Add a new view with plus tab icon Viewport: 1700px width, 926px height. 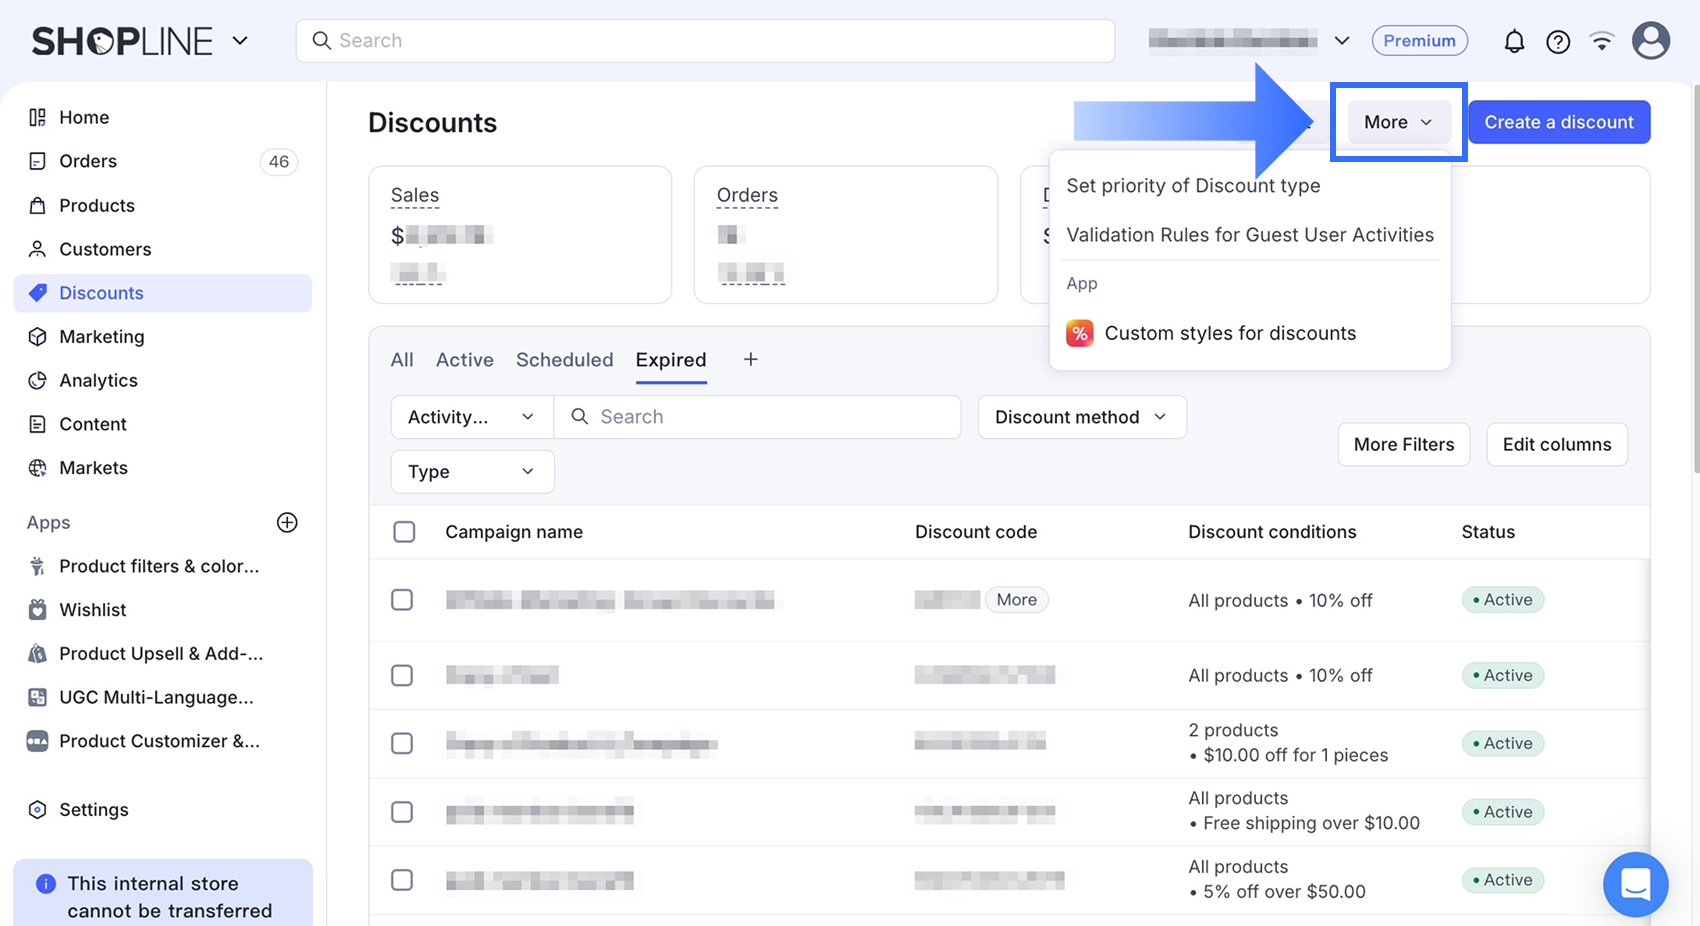pos(751,359)
